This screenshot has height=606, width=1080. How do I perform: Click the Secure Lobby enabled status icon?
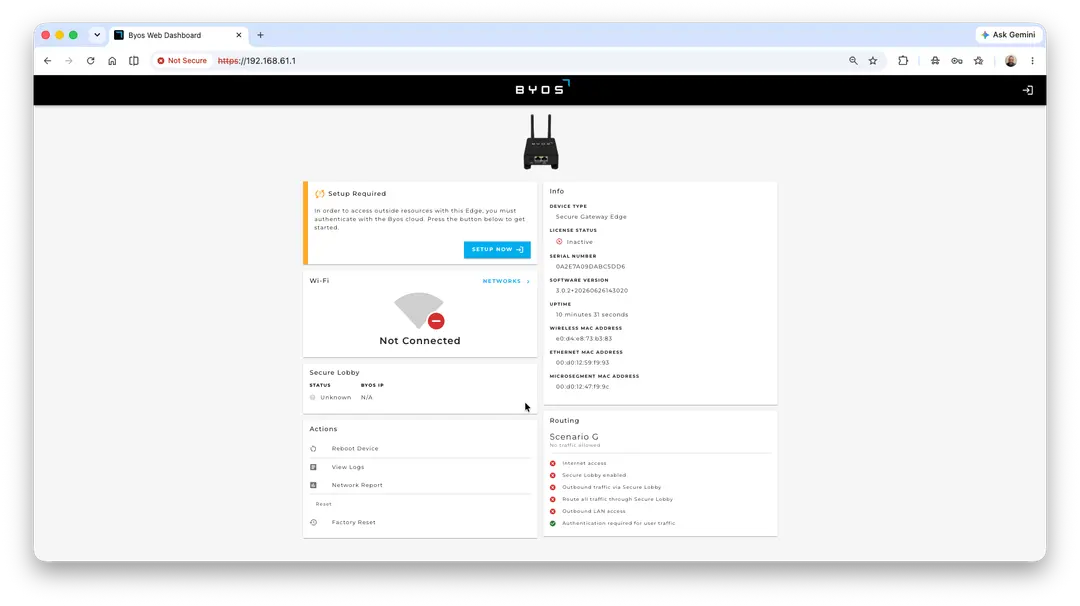[552, 475]
